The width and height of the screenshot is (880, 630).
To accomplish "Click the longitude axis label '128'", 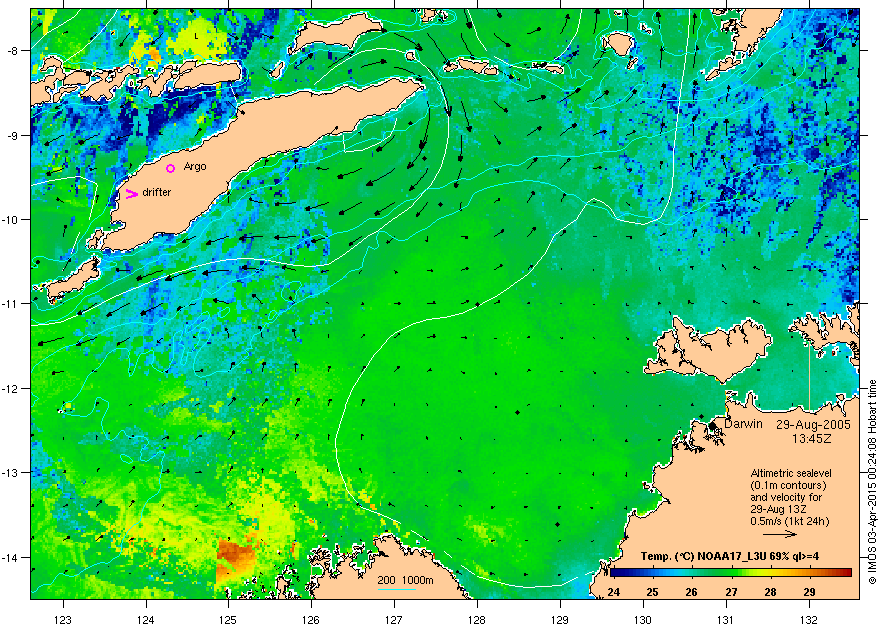I will (477, 620).
